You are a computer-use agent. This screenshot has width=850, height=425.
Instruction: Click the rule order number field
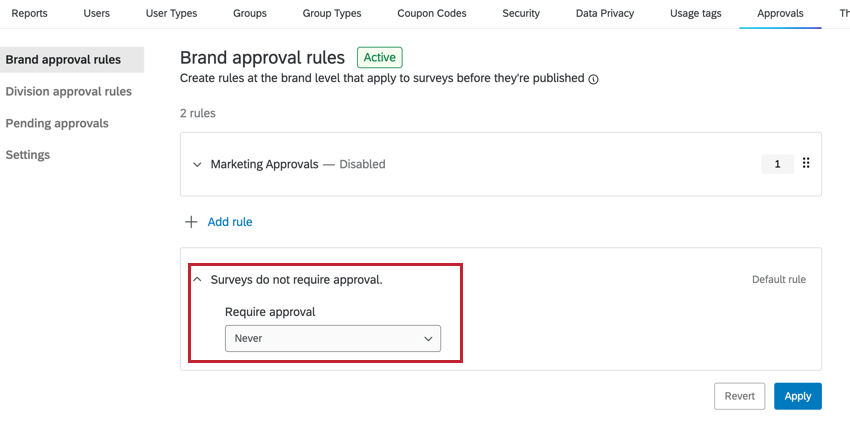(777, 164)
